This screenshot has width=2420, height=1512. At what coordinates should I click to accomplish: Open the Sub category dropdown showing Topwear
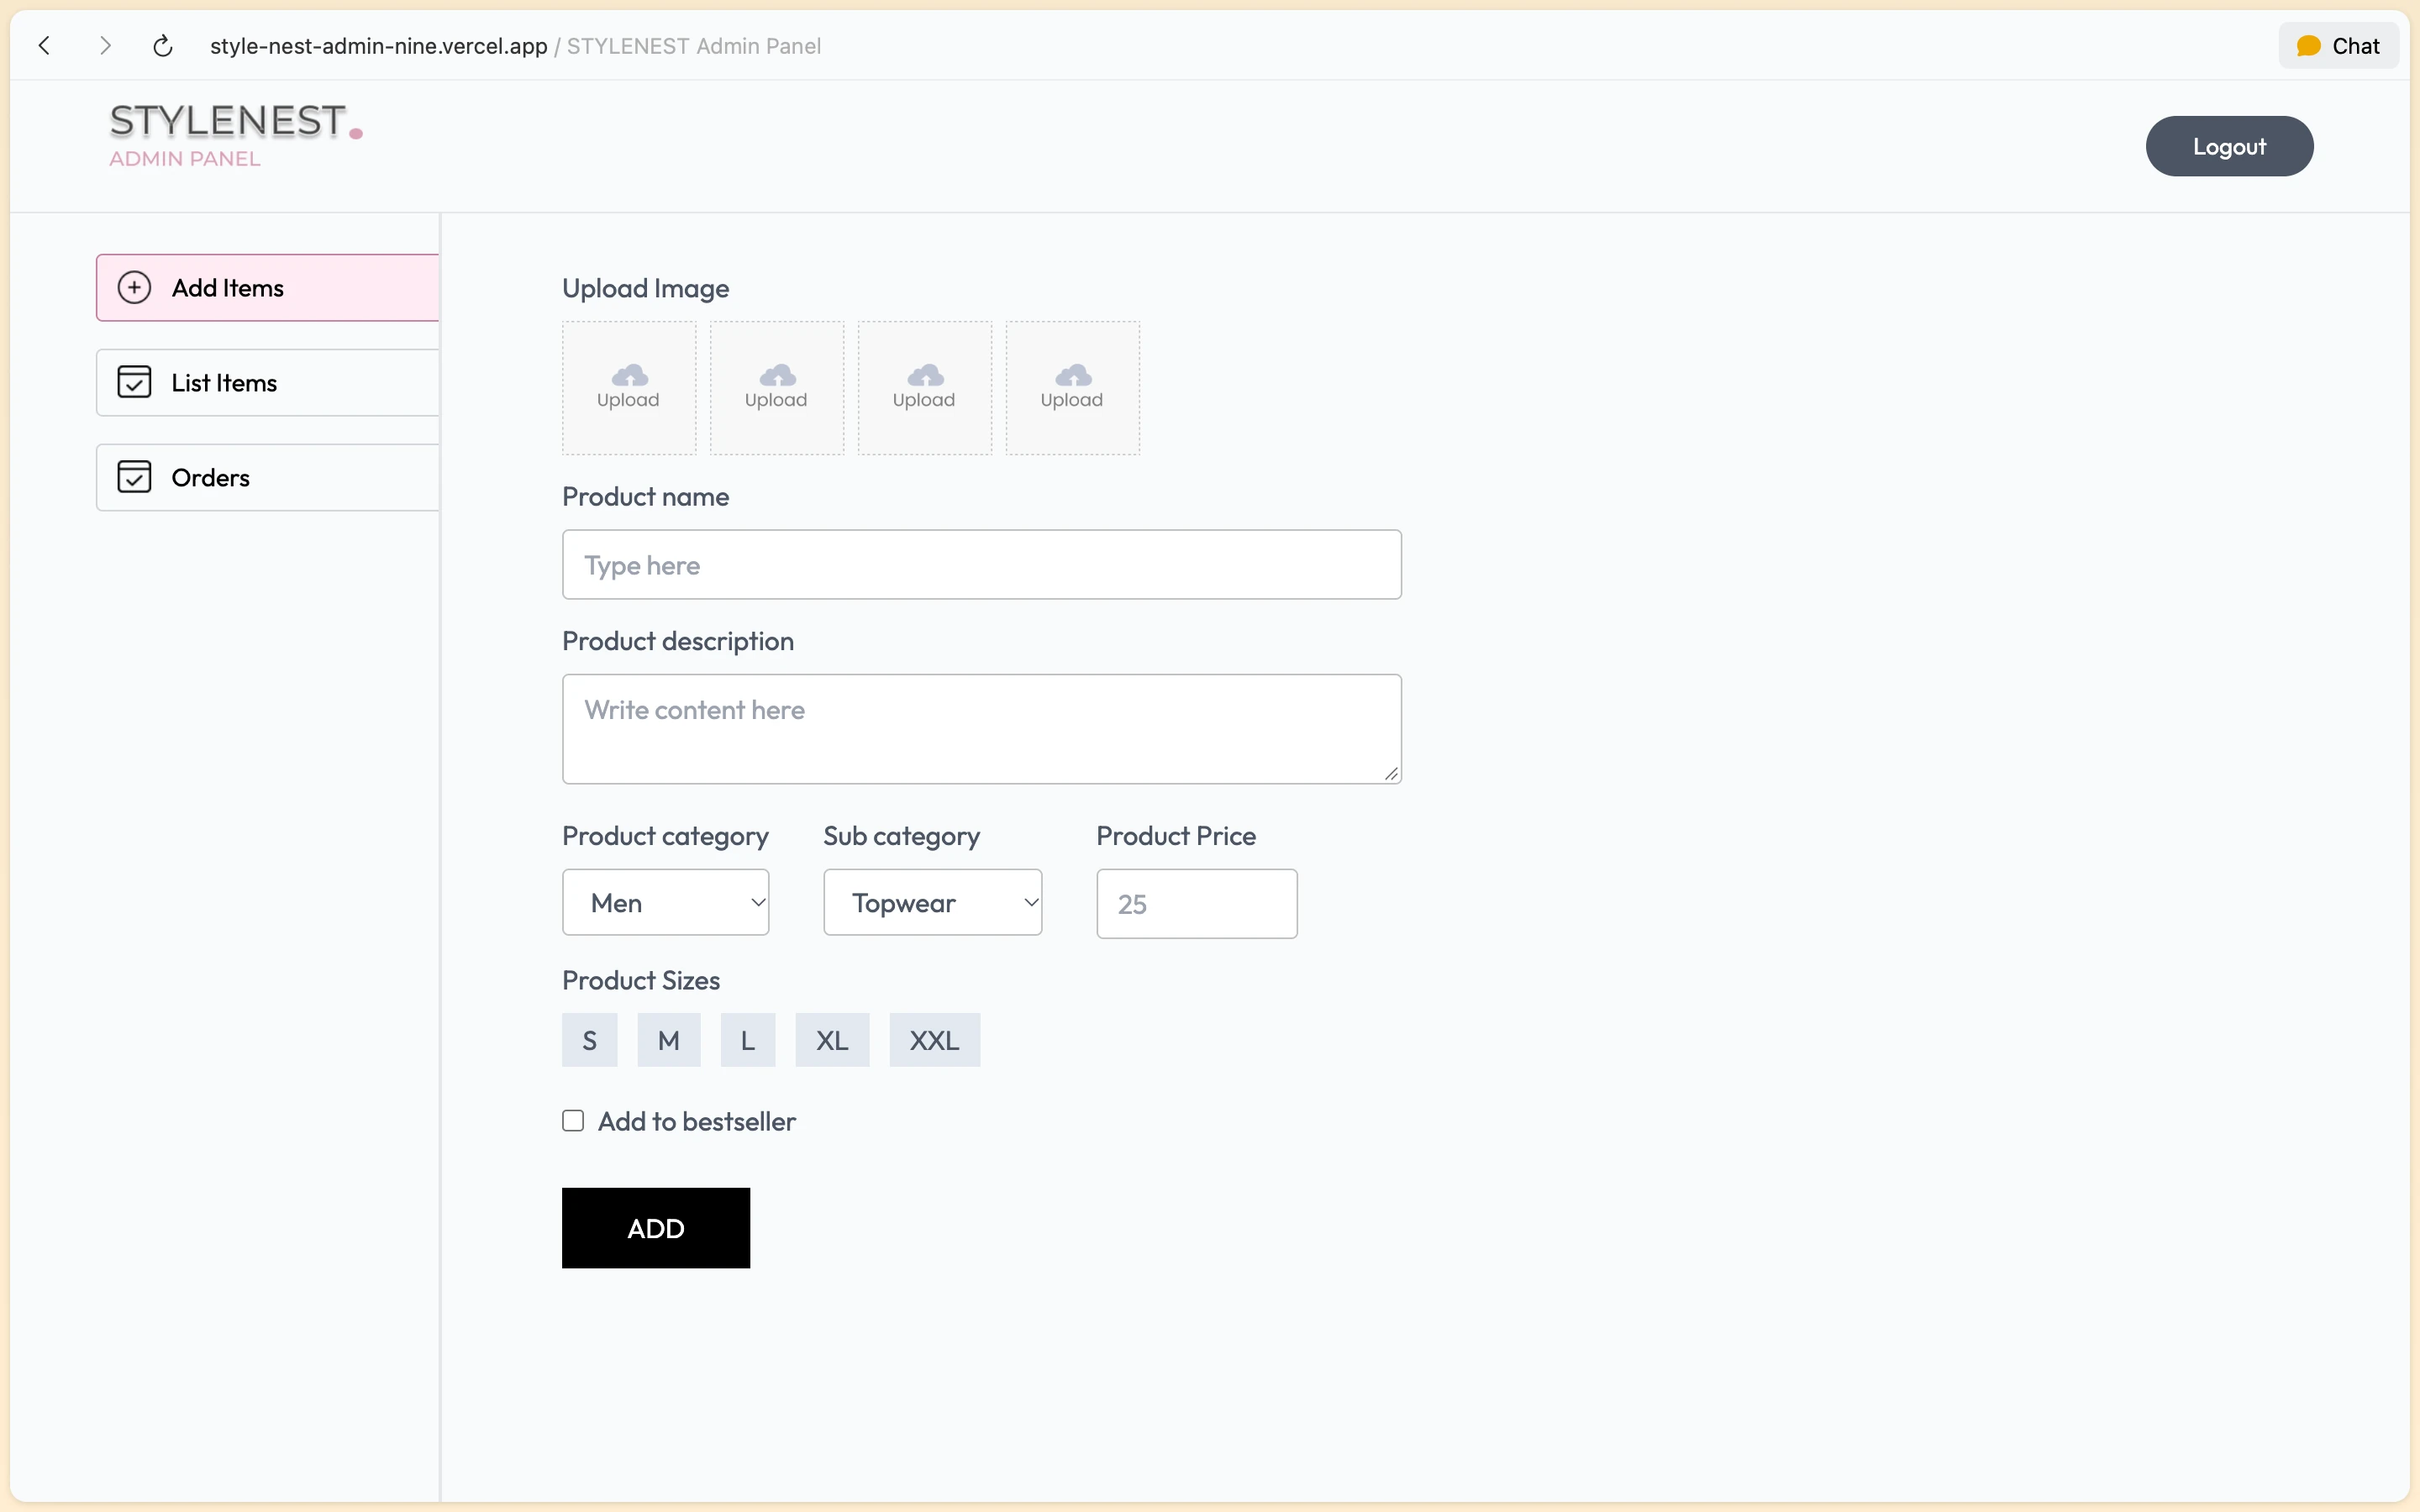coord(933,902)
